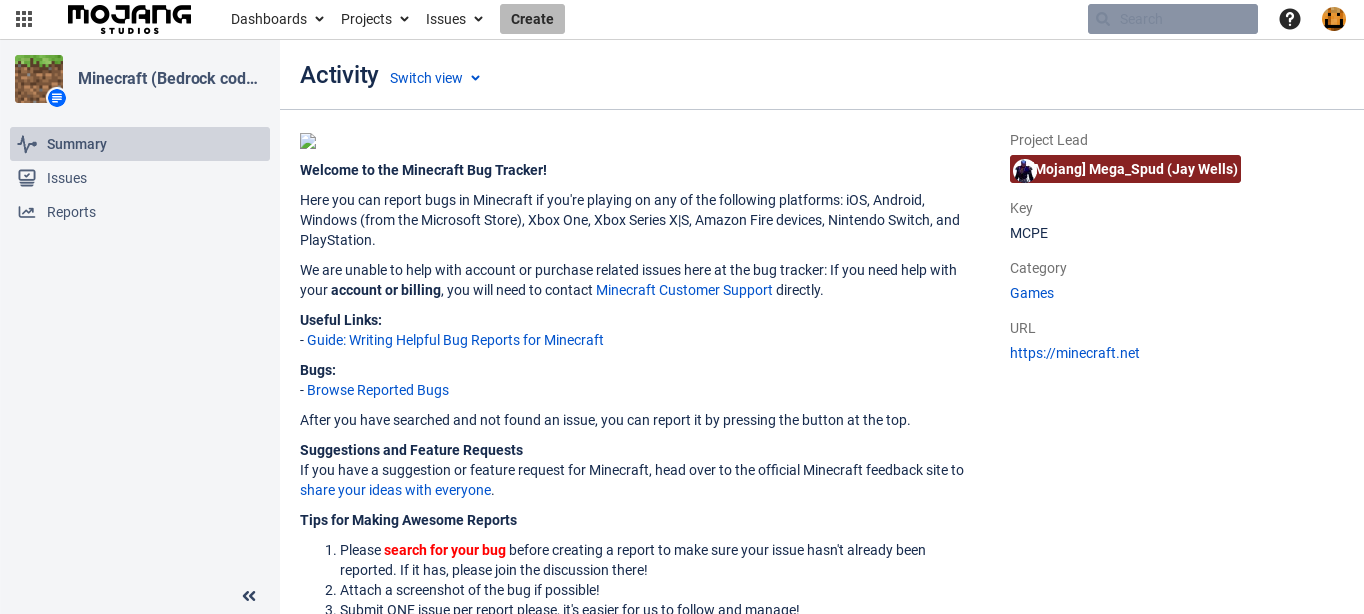Click Tips for Making Awesome Reports heading

[x=408, y=520]
